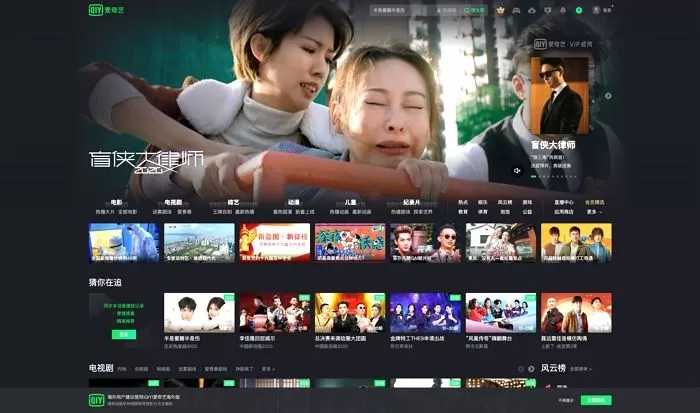Image resolution: width=700 pixels, height=413 pixels.
Task: Open the 动漫 channel
Action: click(x=293, y=202)
